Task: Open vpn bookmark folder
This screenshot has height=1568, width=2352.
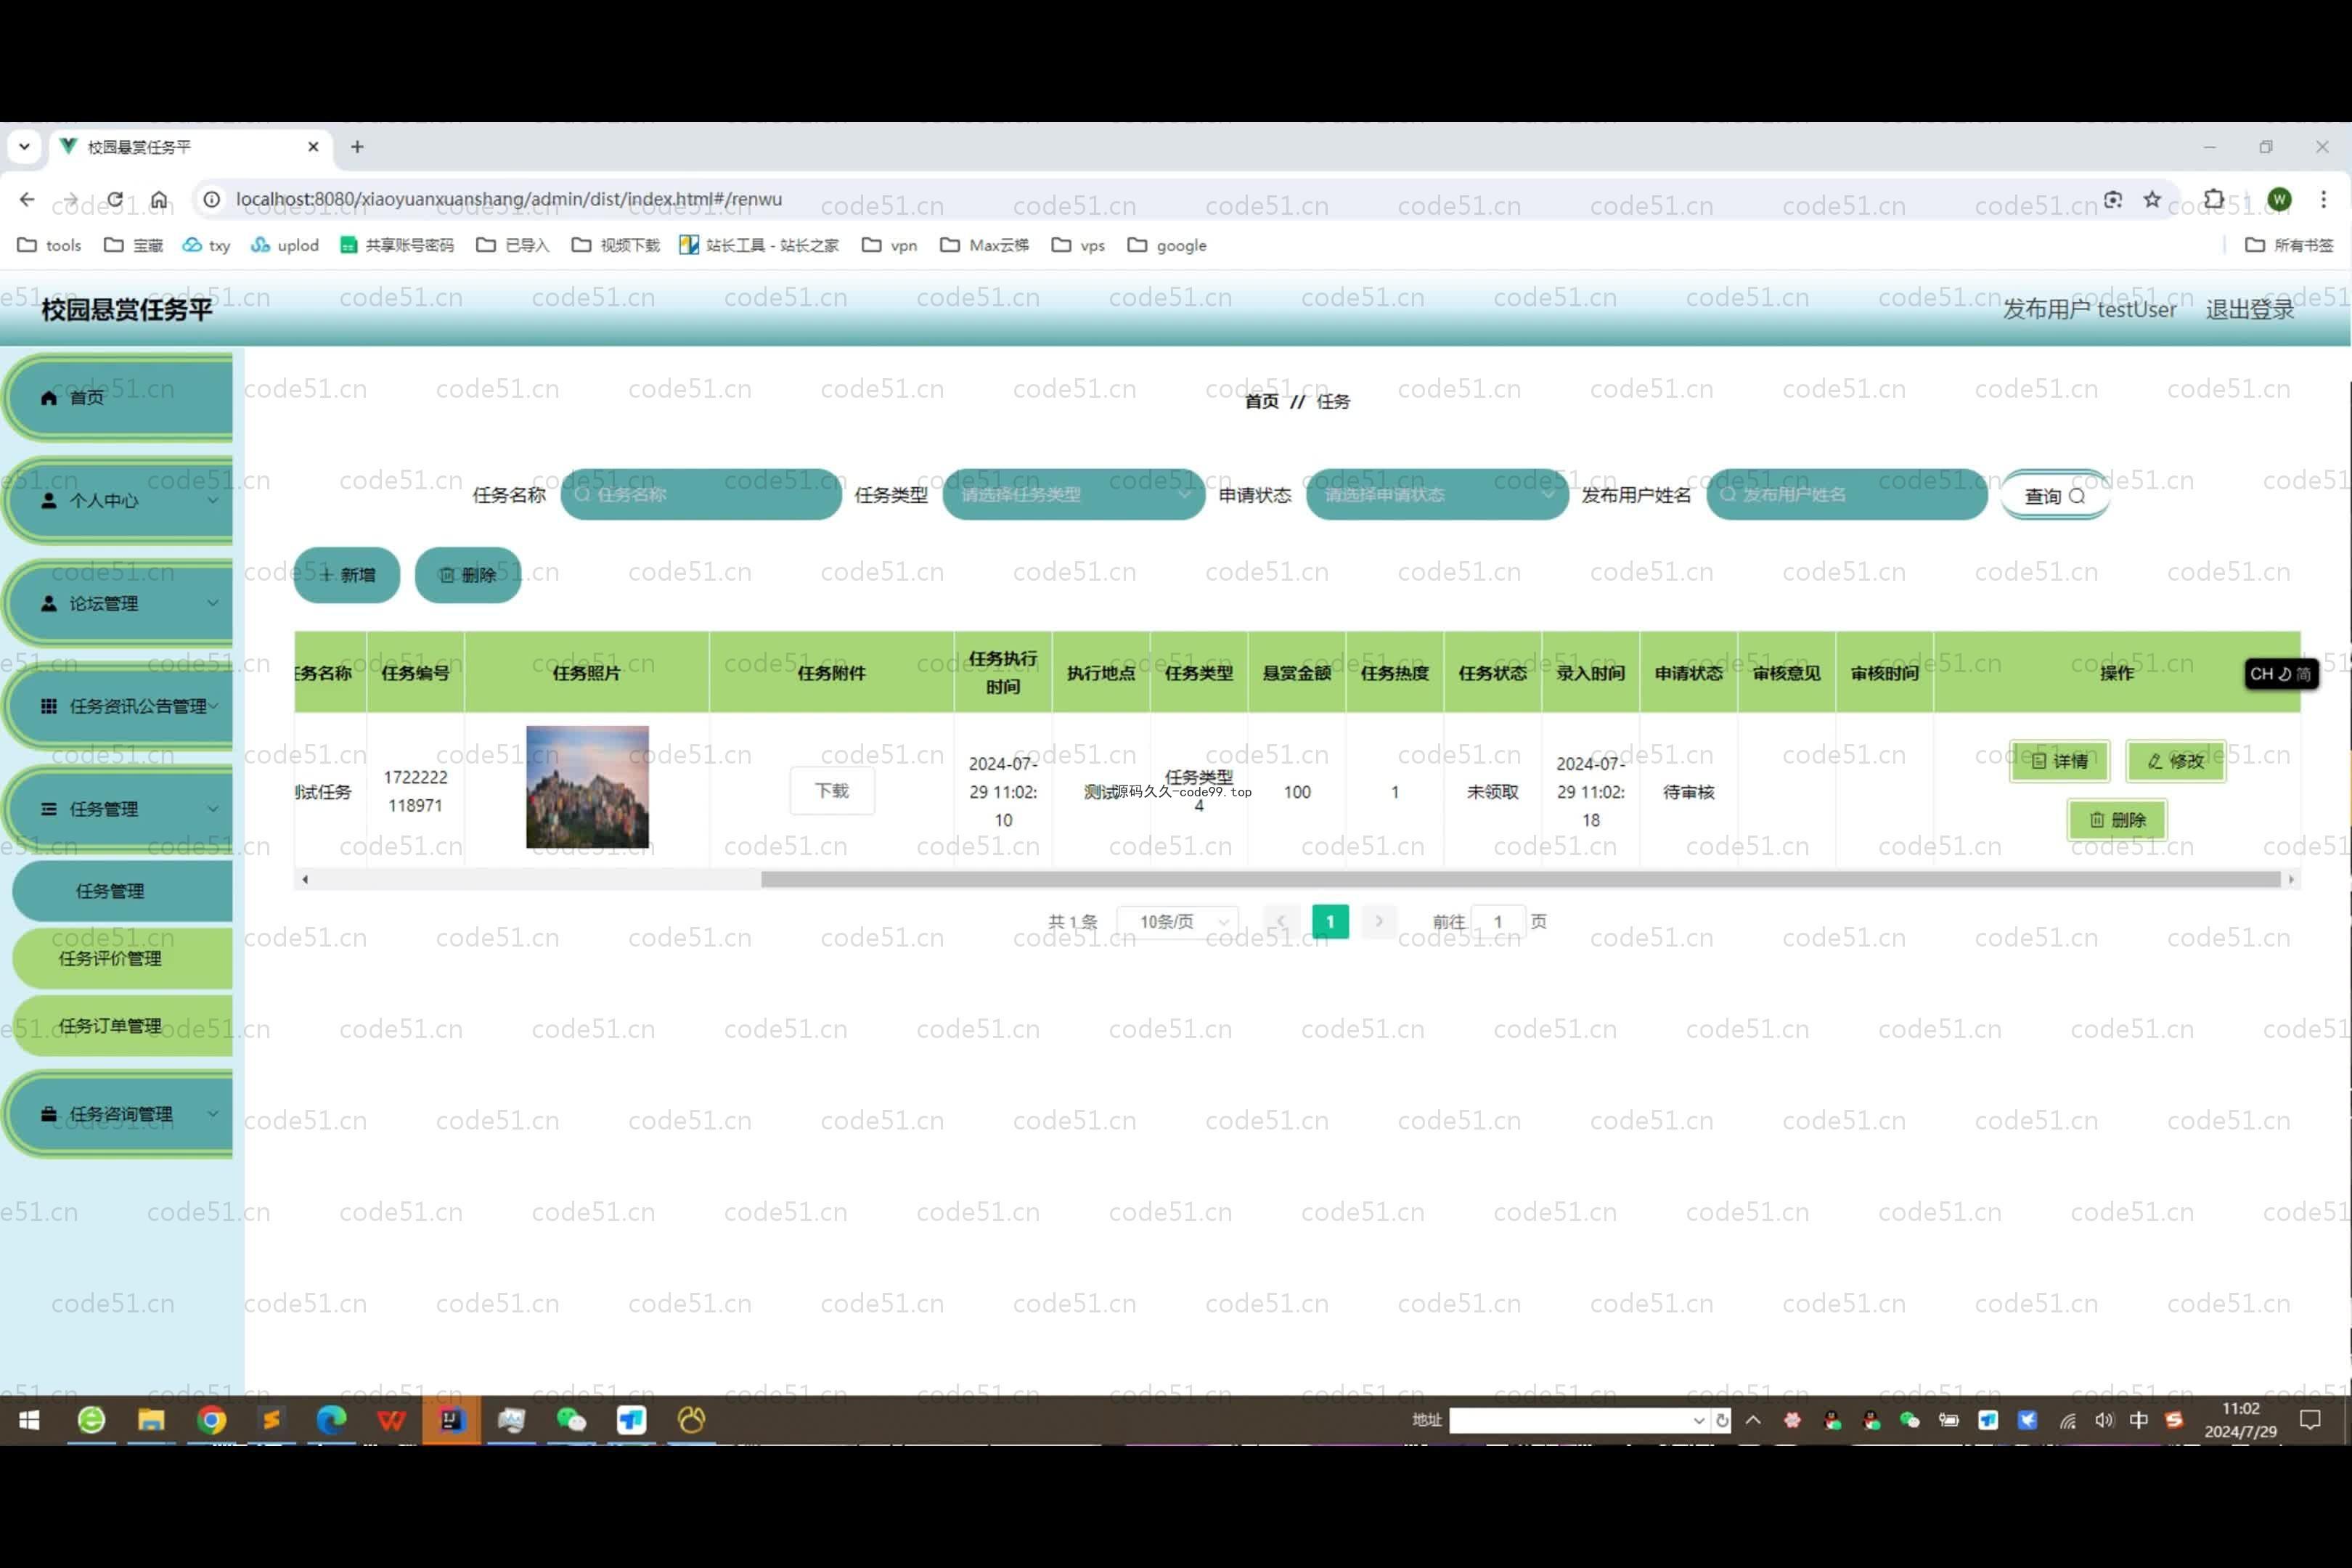Action: 889,245
